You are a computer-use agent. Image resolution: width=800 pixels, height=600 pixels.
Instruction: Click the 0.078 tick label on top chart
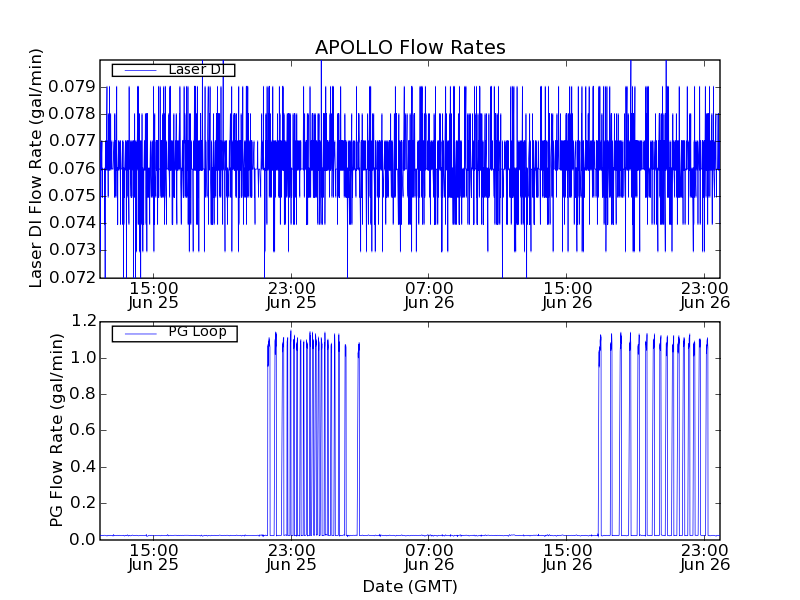72,114
